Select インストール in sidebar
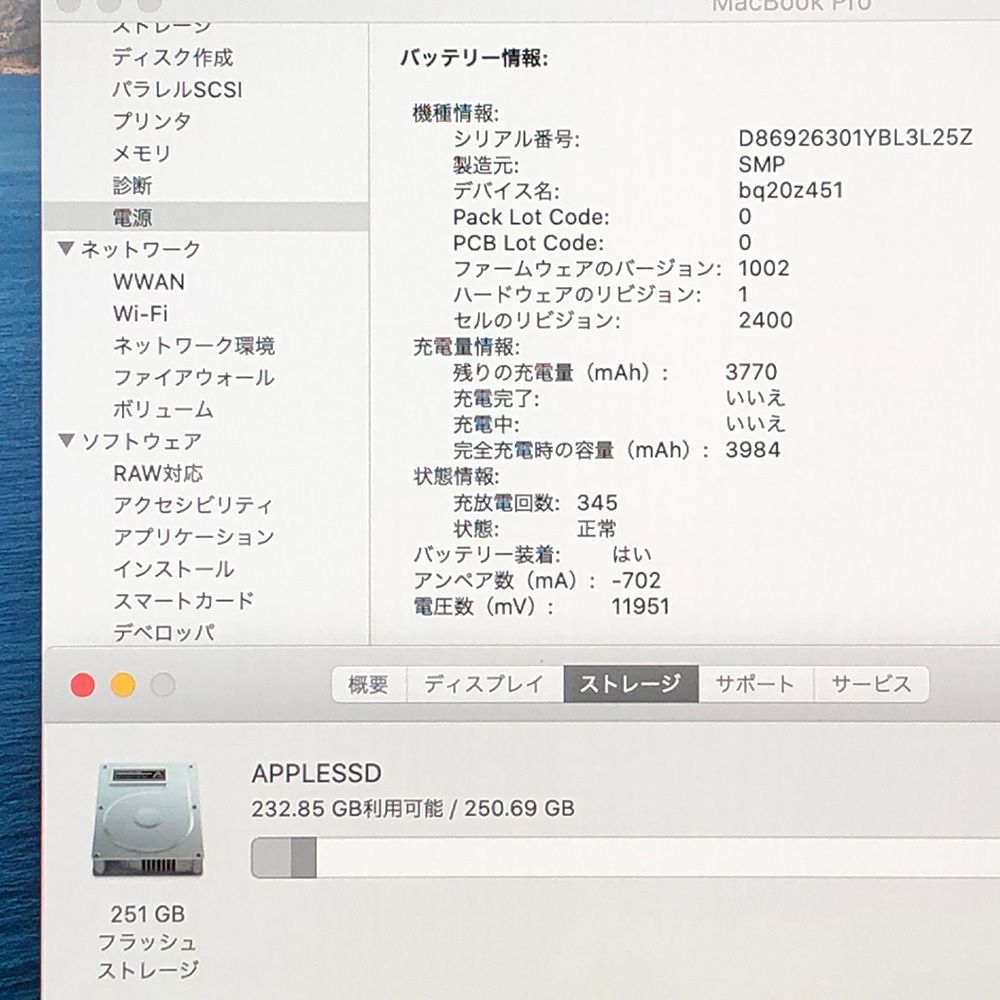 [x=173, y=569]
